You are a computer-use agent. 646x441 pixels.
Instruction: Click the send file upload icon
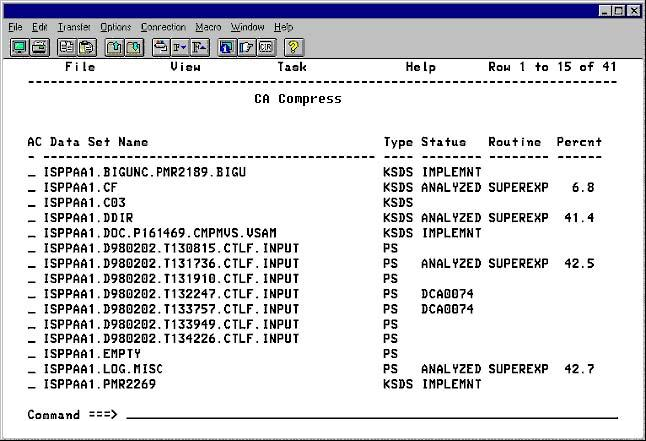[114, 47]
